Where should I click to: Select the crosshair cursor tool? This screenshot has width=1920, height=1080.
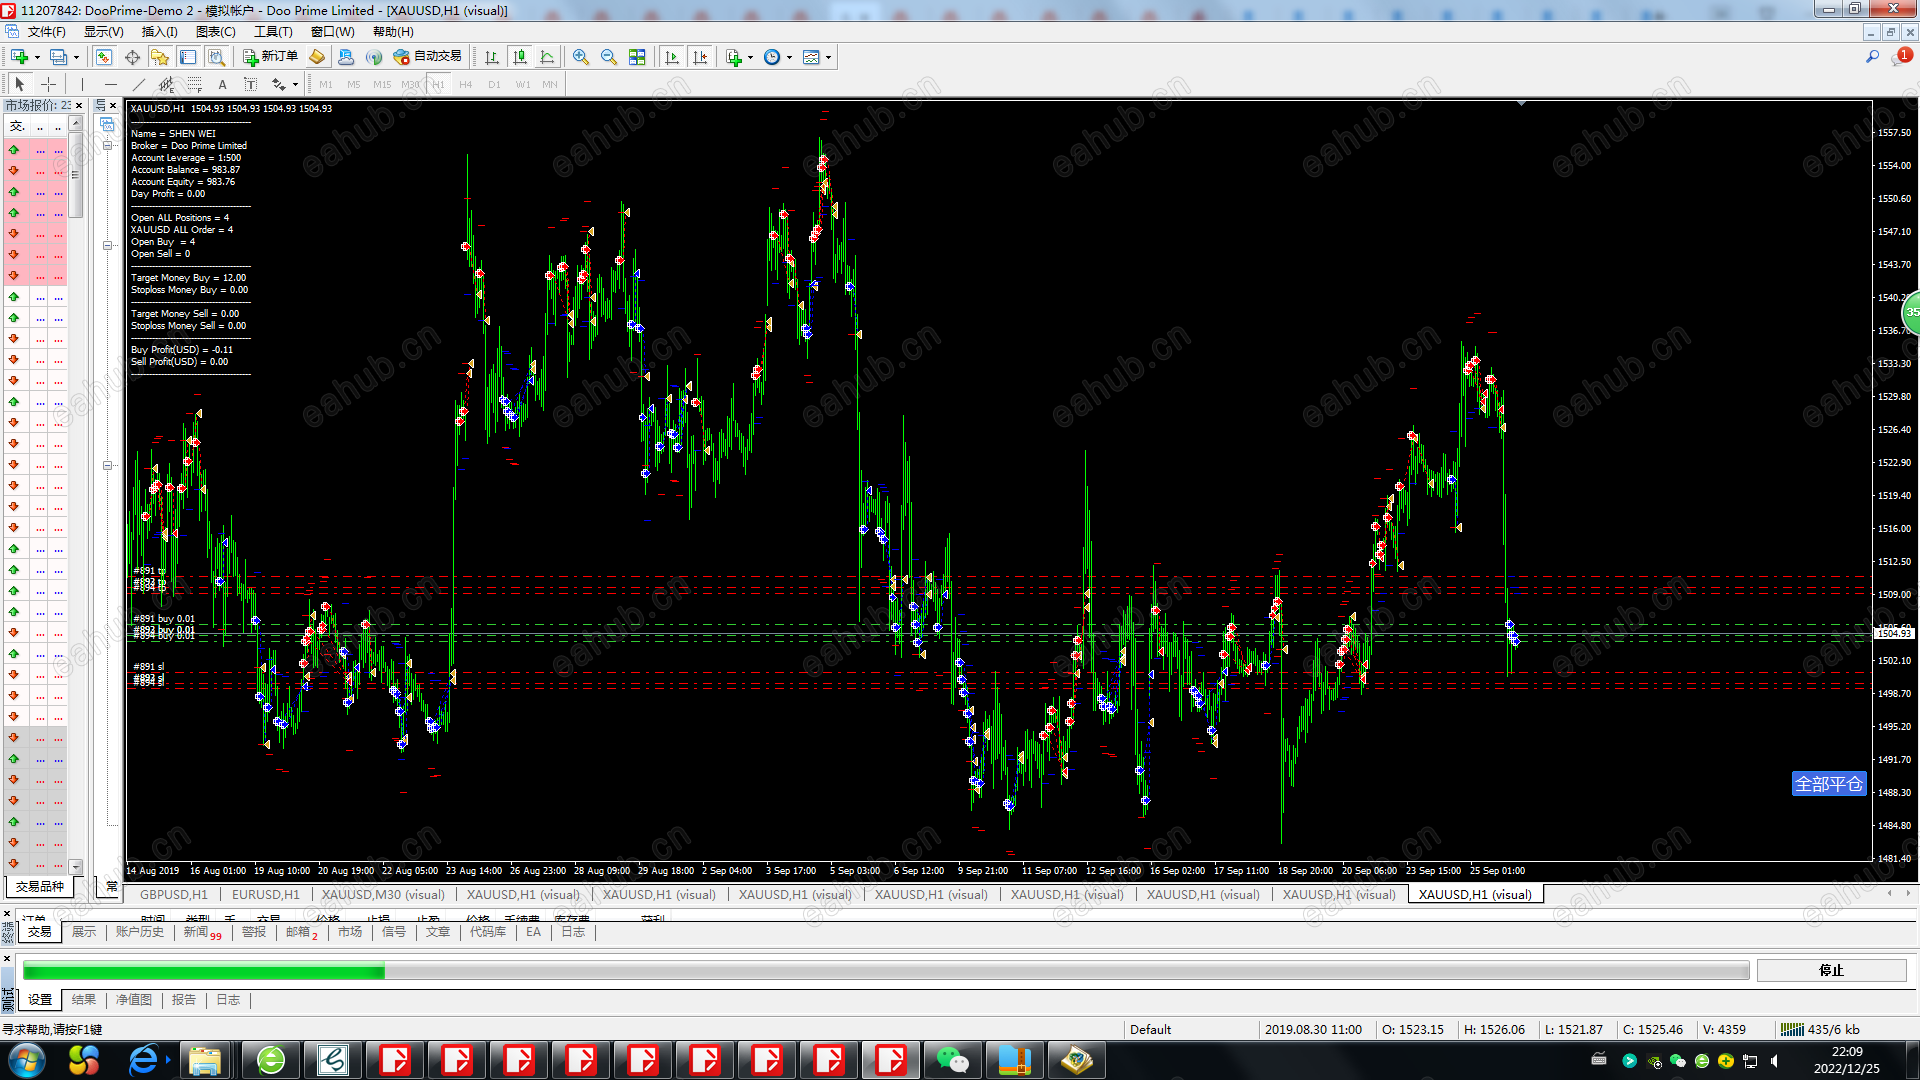48,85
